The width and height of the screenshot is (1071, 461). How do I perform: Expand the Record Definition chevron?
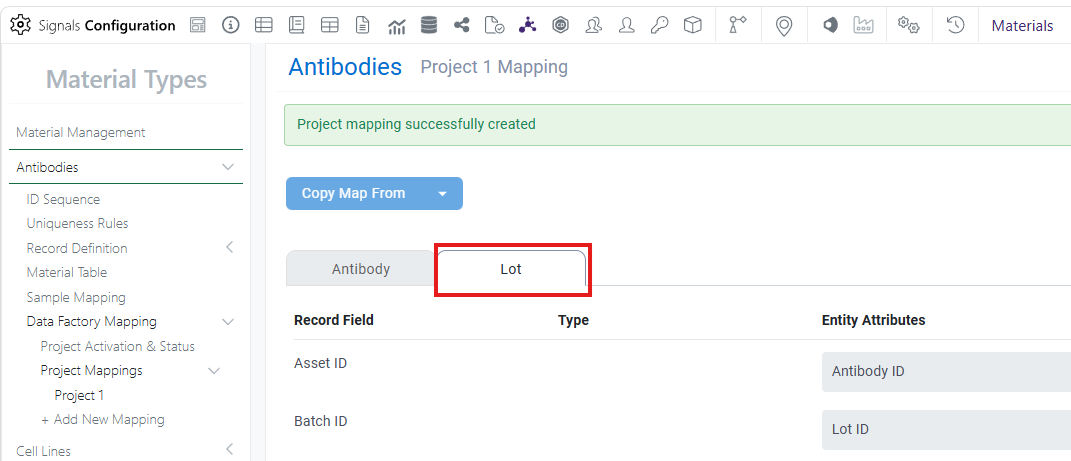230,247
